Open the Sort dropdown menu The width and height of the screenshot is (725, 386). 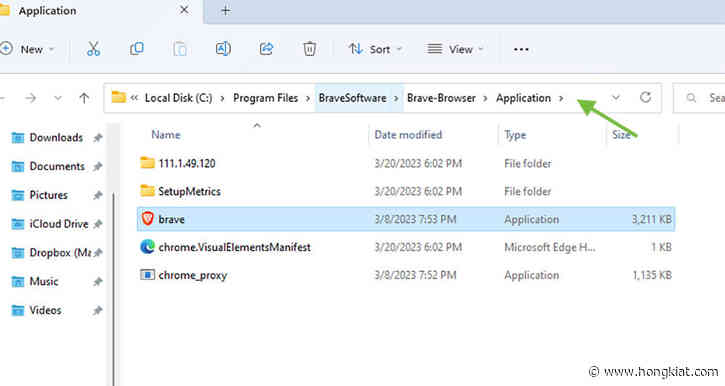(x=375, y=49)
